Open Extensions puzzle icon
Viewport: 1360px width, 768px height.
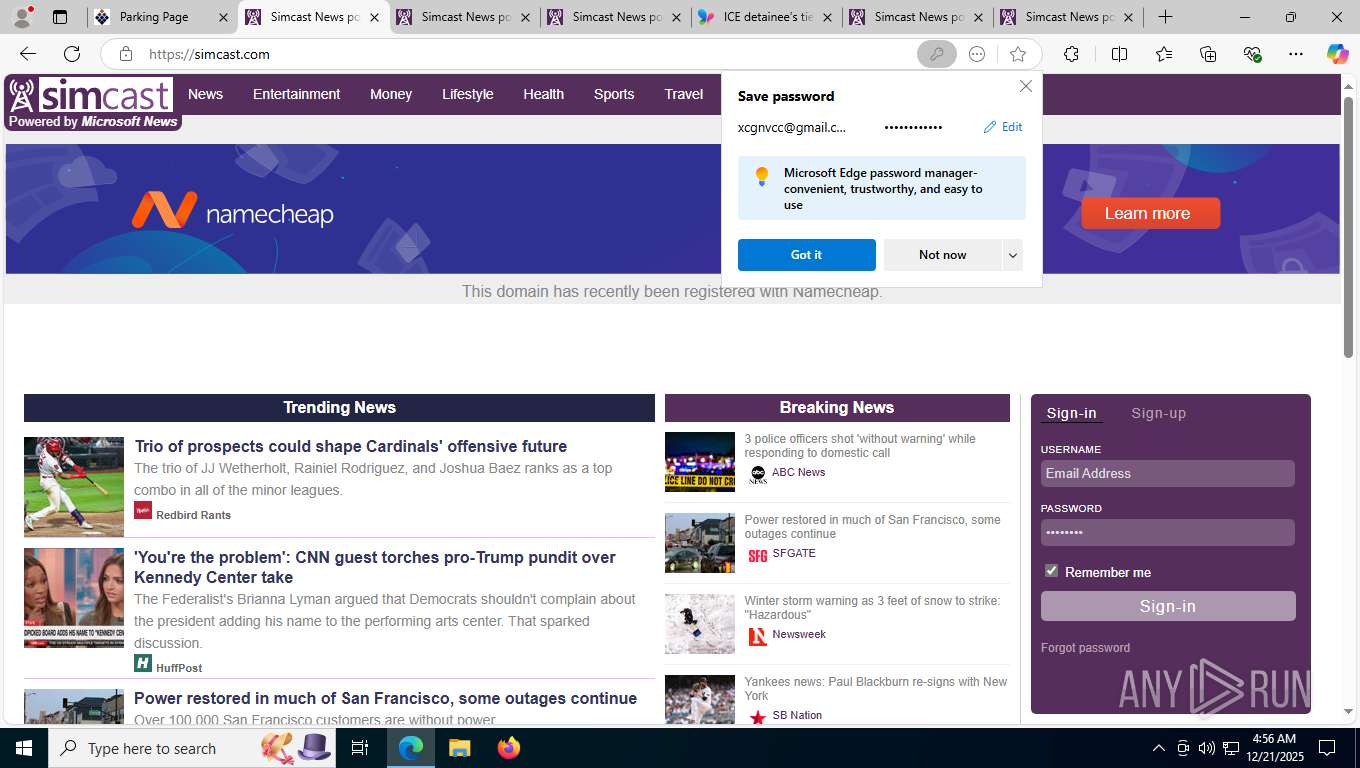[1071, 54]
